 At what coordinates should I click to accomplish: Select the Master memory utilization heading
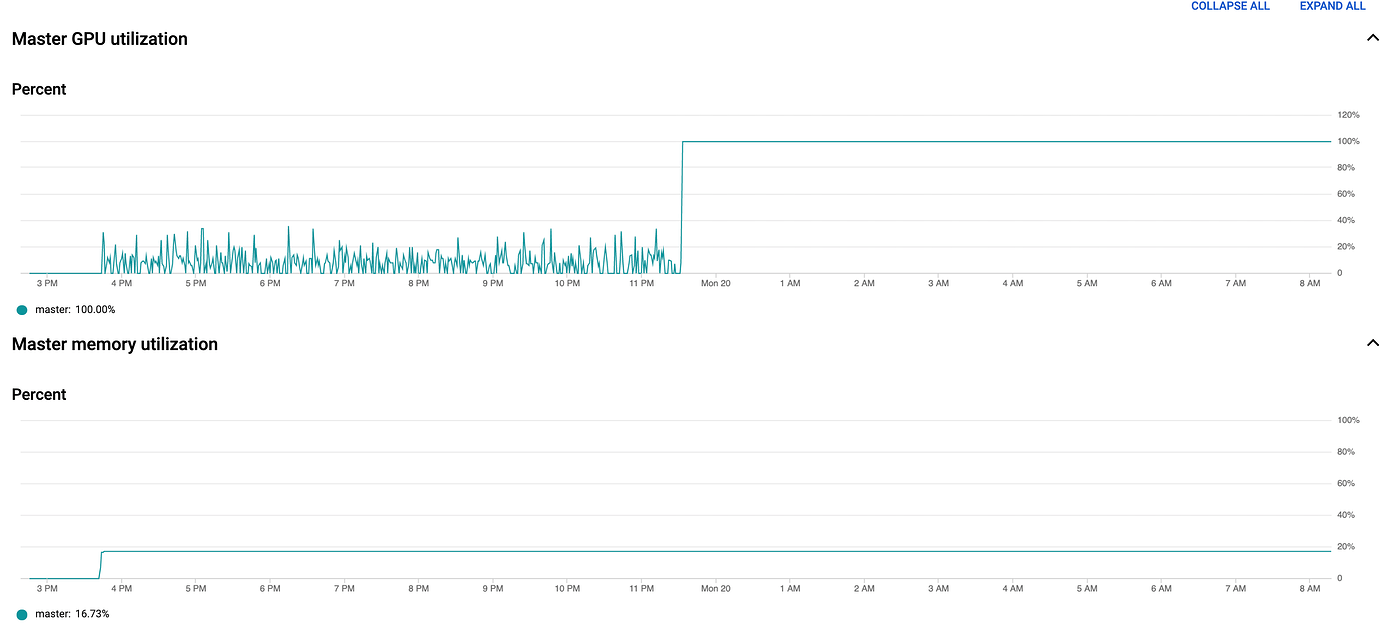click(x=115, y=344)
